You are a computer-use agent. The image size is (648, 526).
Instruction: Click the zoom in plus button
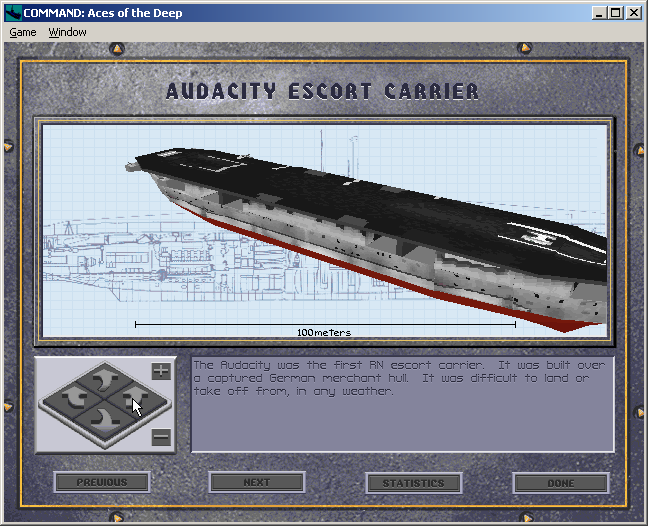point(161,371)
